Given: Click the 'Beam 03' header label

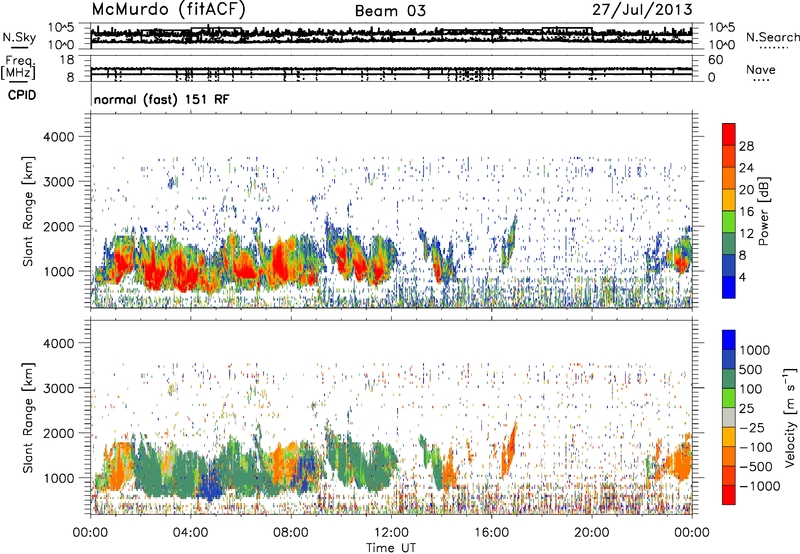Looking at the screenshot, I should [390, 11].
